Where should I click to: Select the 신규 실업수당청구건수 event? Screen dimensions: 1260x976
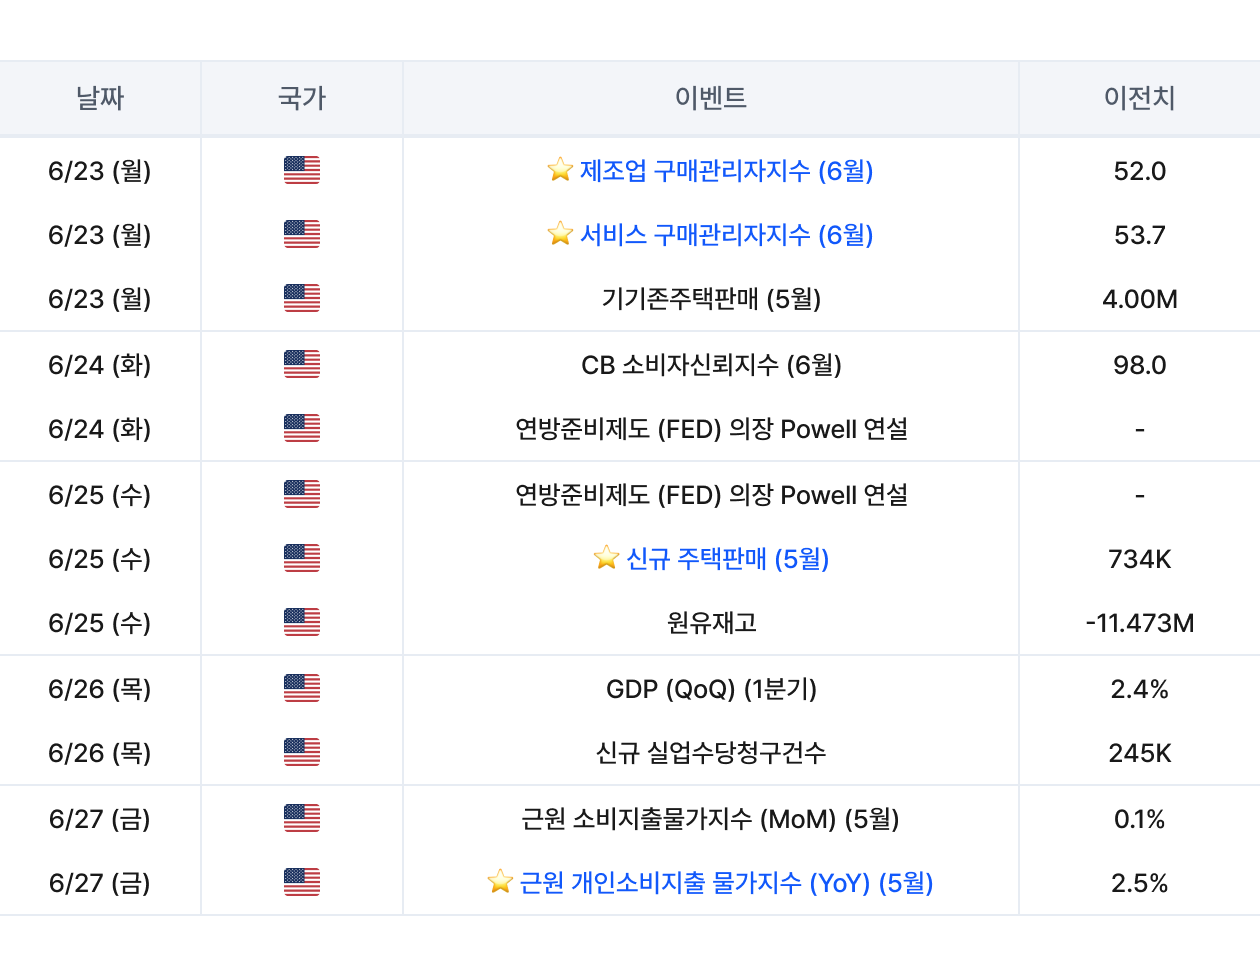point(710,753)
